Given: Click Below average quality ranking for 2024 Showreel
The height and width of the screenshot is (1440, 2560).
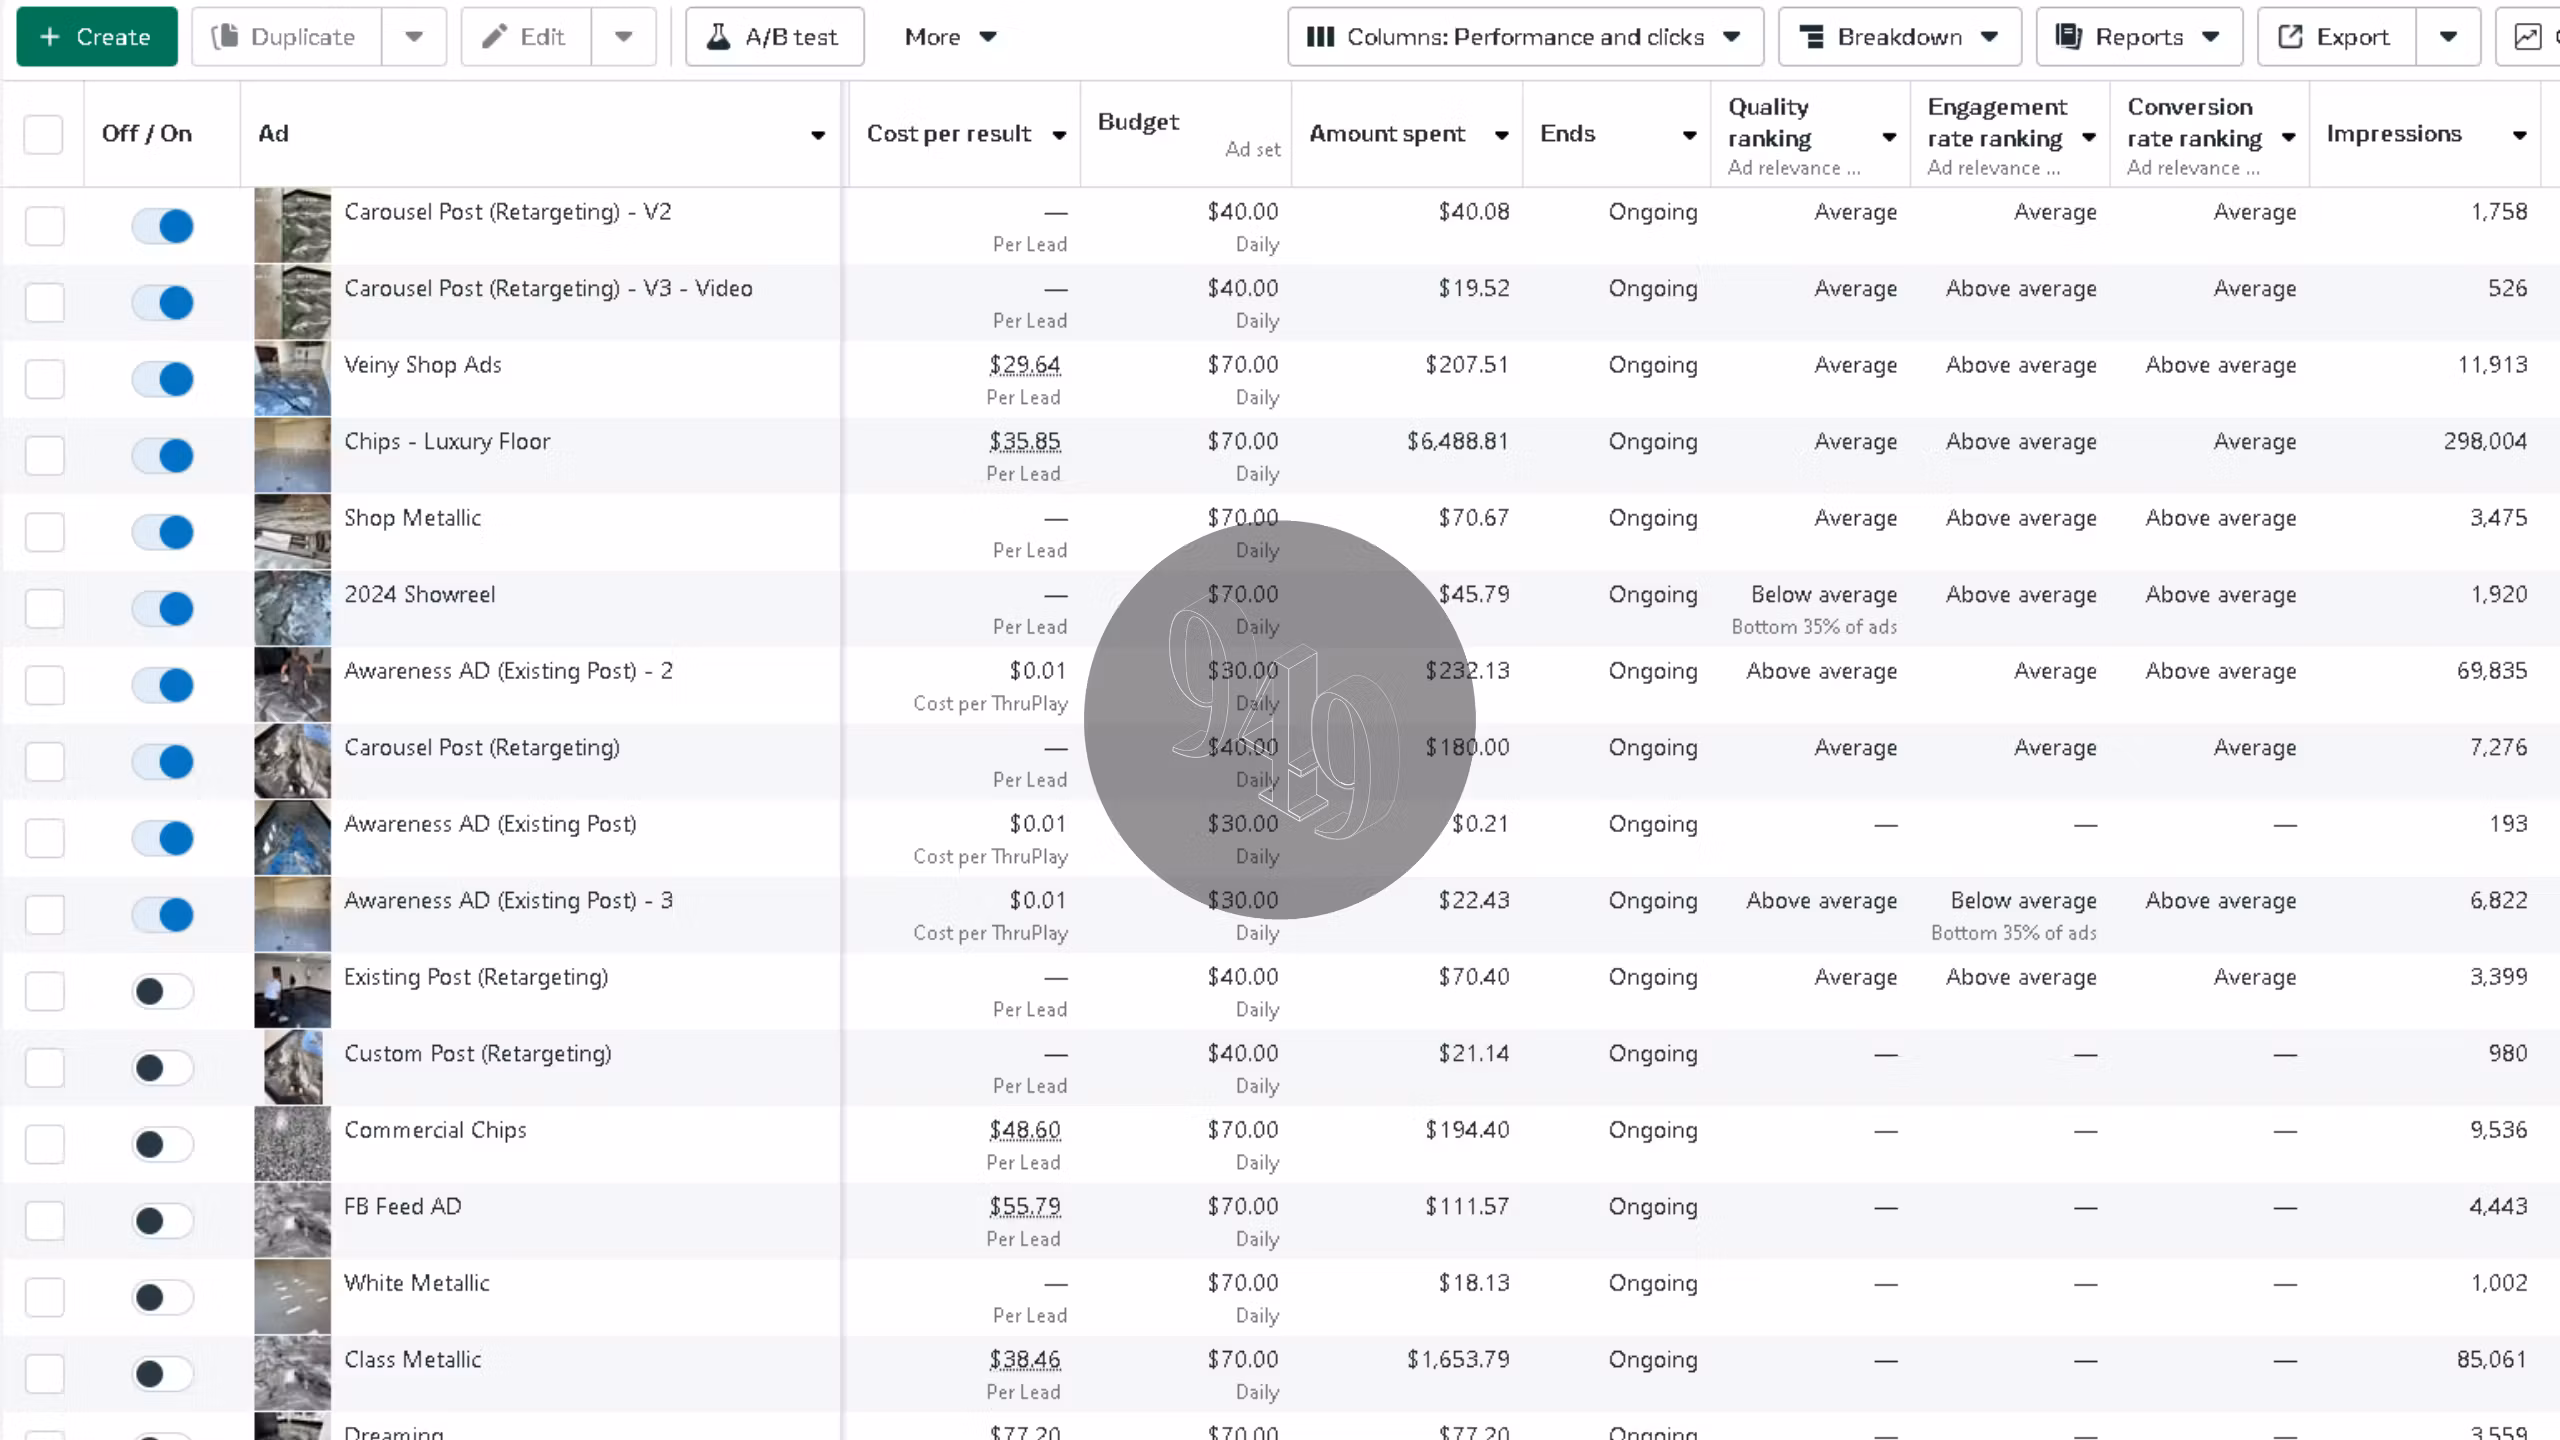Looking at the screenshot, I should 1824,594.
